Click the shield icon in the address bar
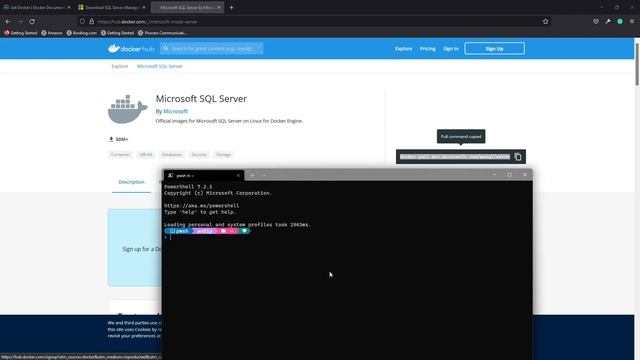640x360 pixels. pyautogui.click(x=82, y=21)
